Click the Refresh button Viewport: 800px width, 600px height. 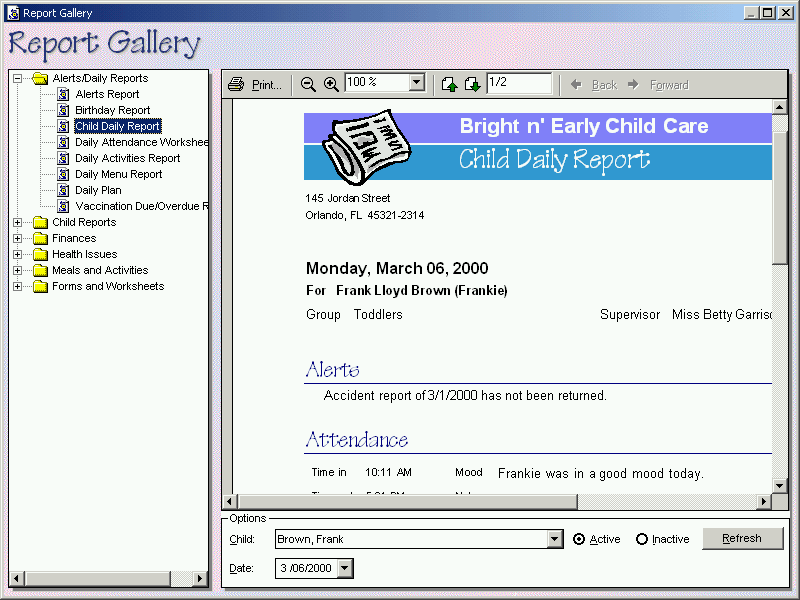[x=742, y=538]
